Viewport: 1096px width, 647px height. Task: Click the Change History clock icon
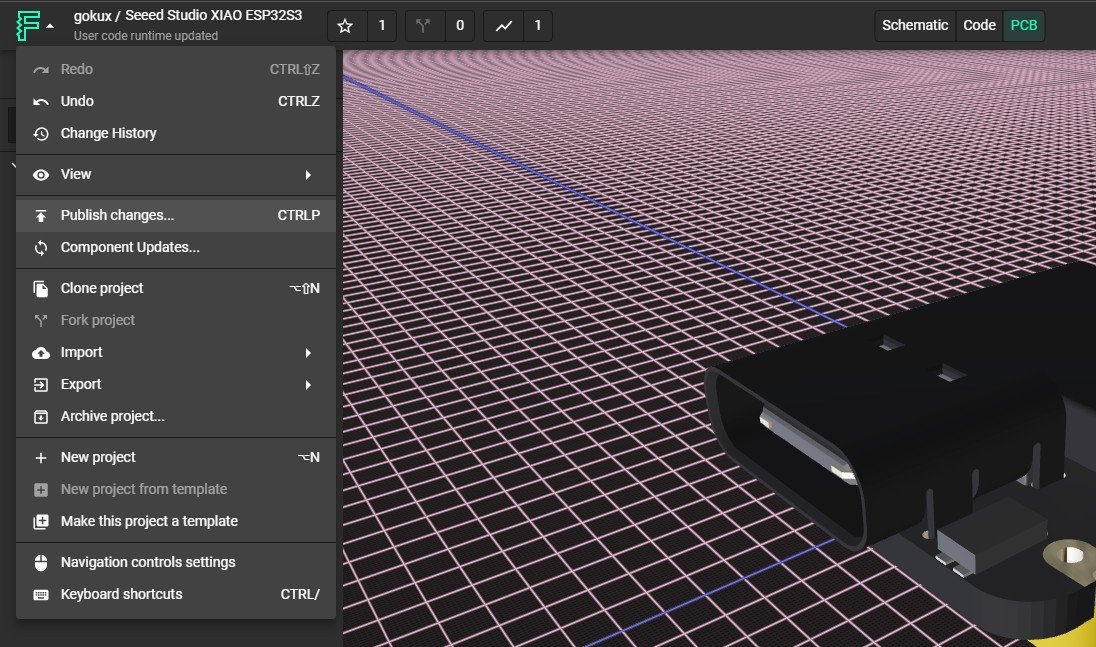coord(40,133)
